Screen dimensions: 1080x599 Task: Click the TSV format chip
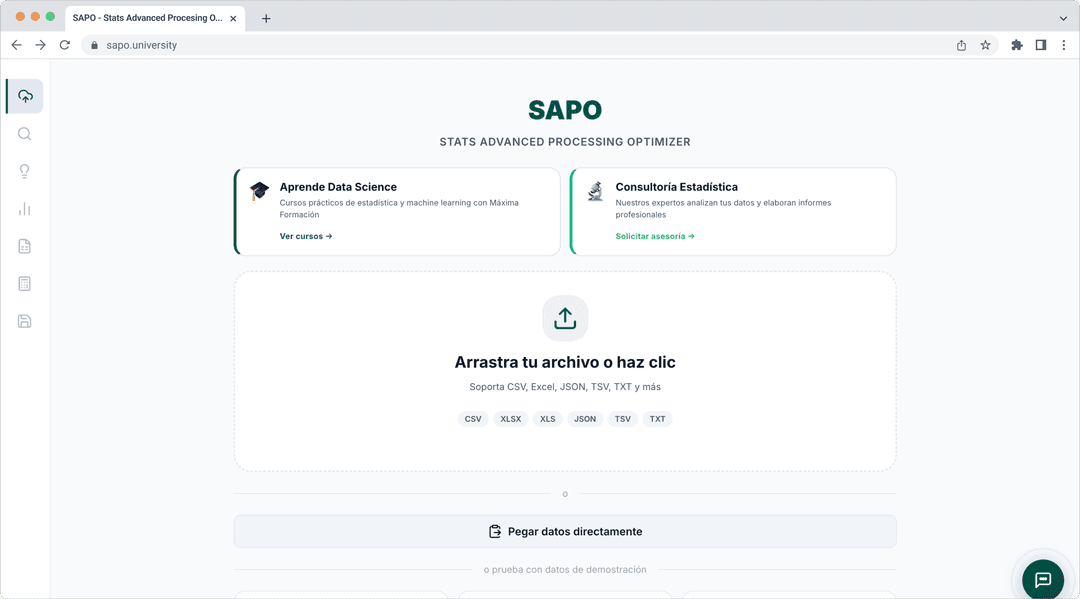[623, 419]
